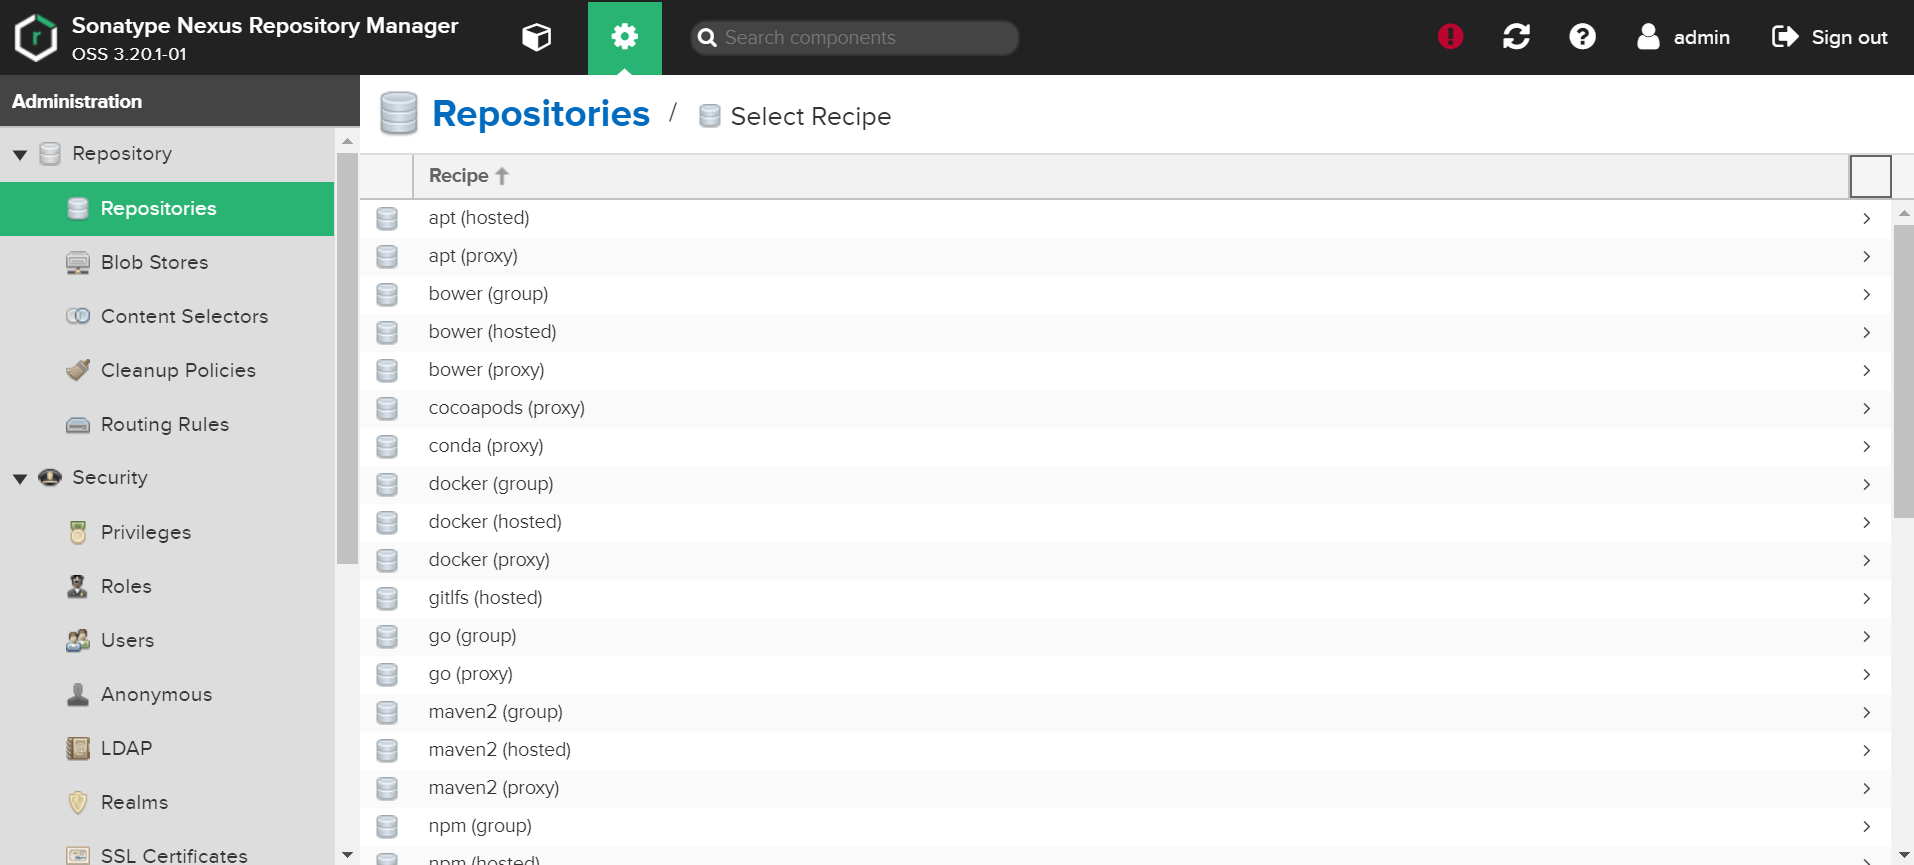Open the Browse cube icon
The width and height of the screenshot is (1914, 865).
(x=537, y=38)
